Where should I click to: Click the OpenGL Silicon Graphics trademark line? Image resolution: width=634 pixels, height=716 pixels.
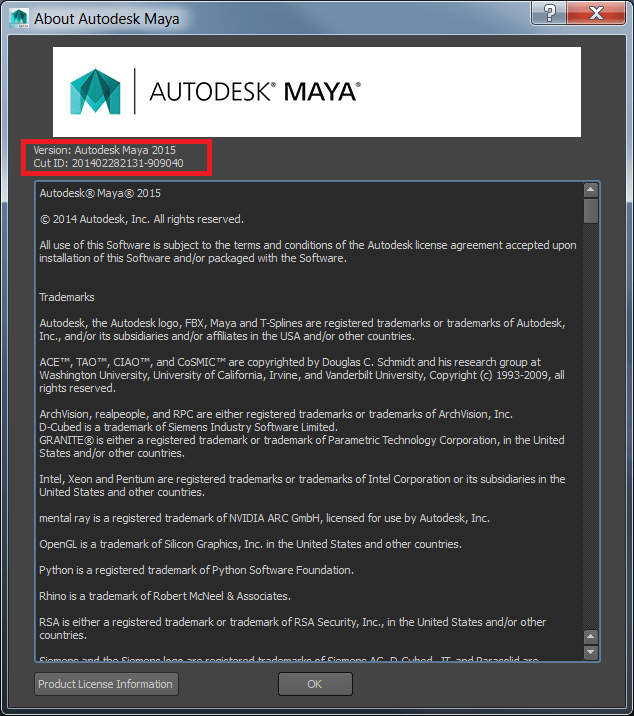(250, 544)
